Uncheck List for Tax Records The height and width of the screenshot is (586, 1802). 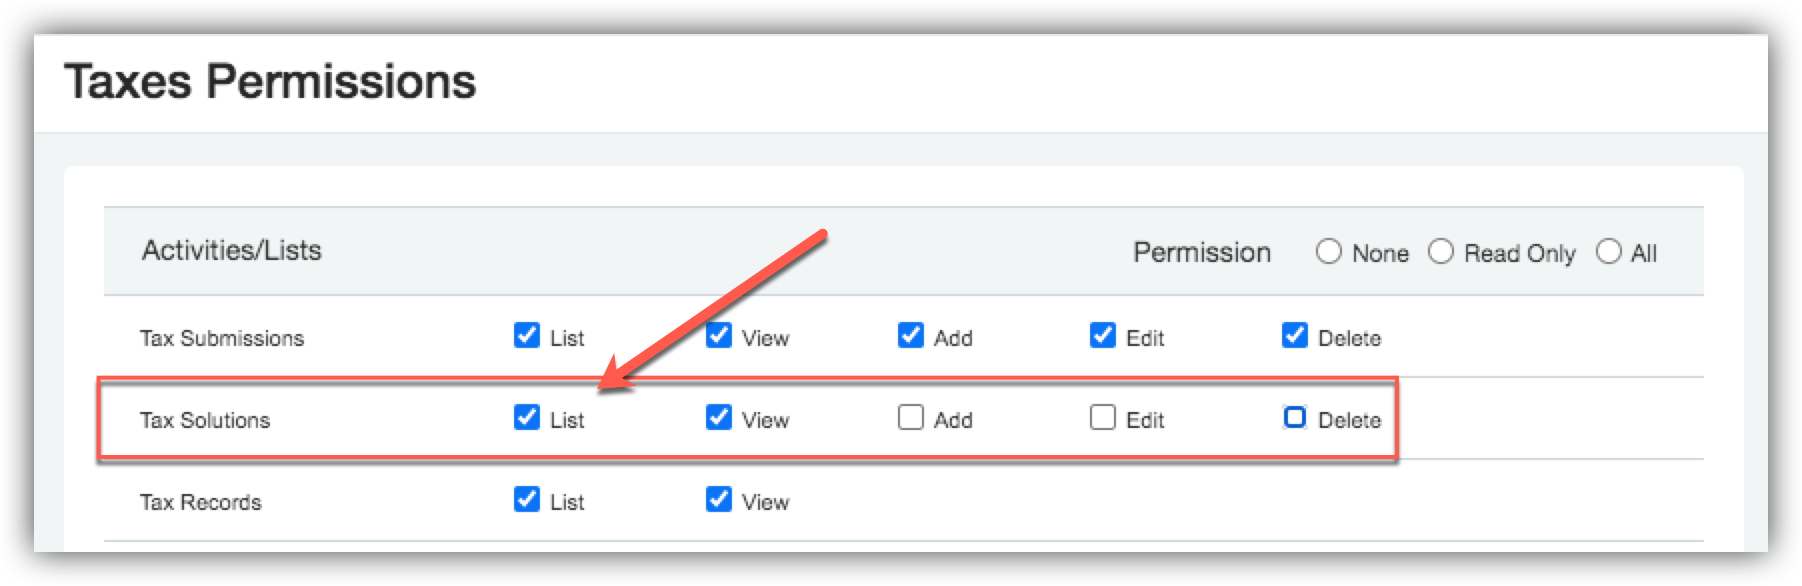[x=527, y=499]
